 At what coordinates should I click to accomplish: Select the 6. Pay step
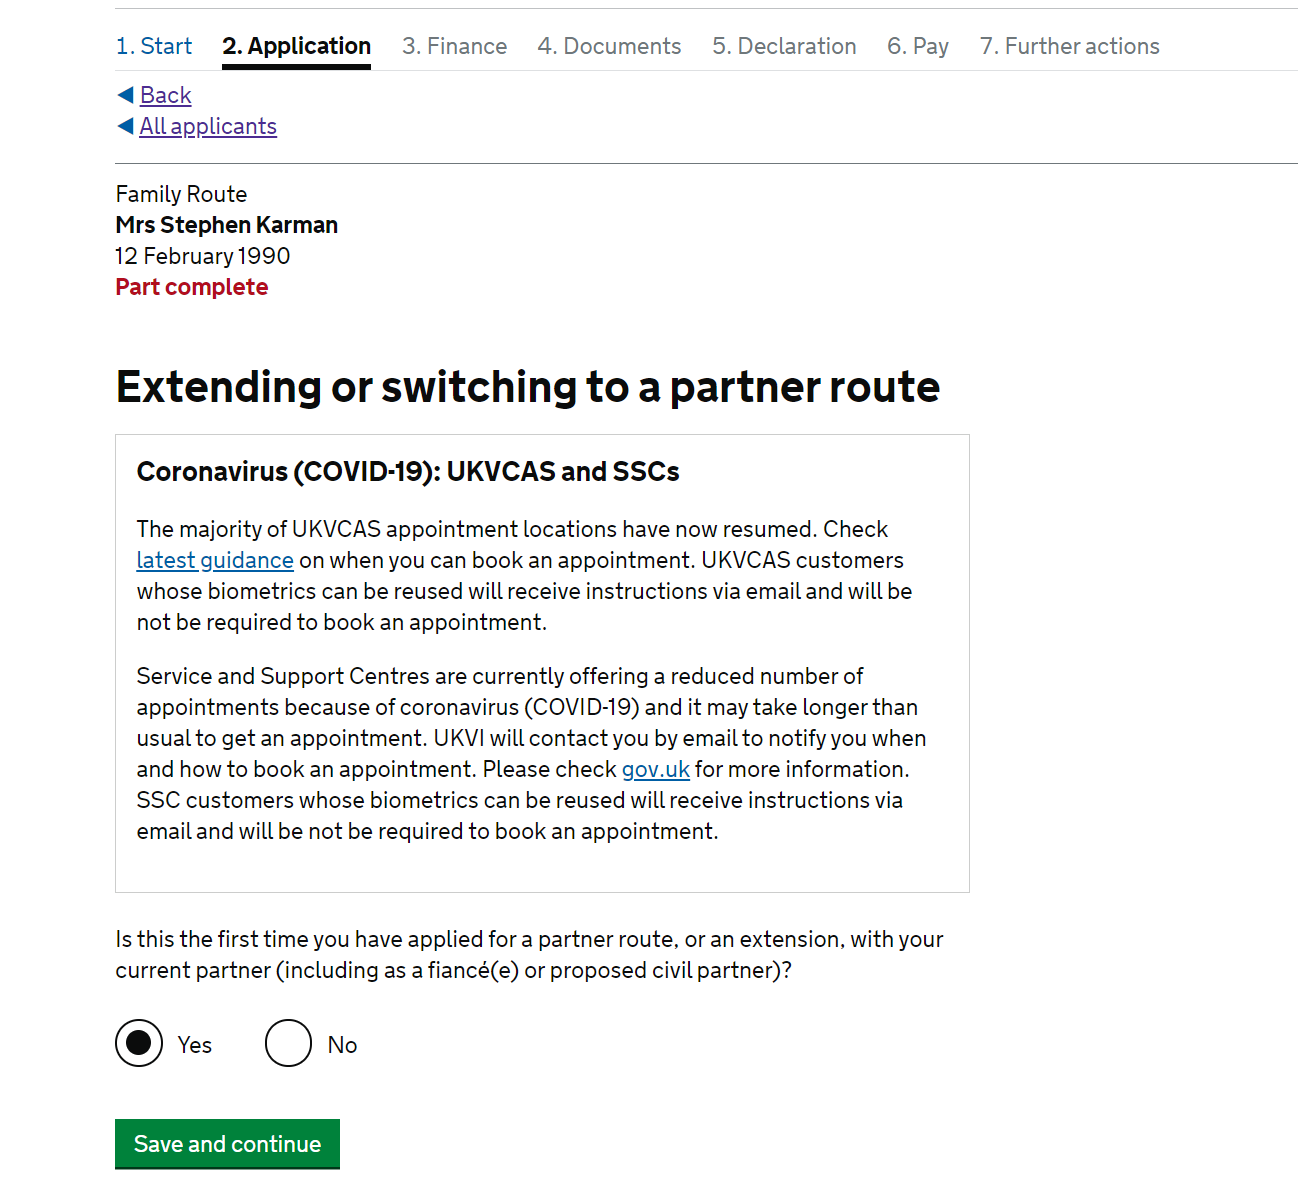click(x=918, y=46)
